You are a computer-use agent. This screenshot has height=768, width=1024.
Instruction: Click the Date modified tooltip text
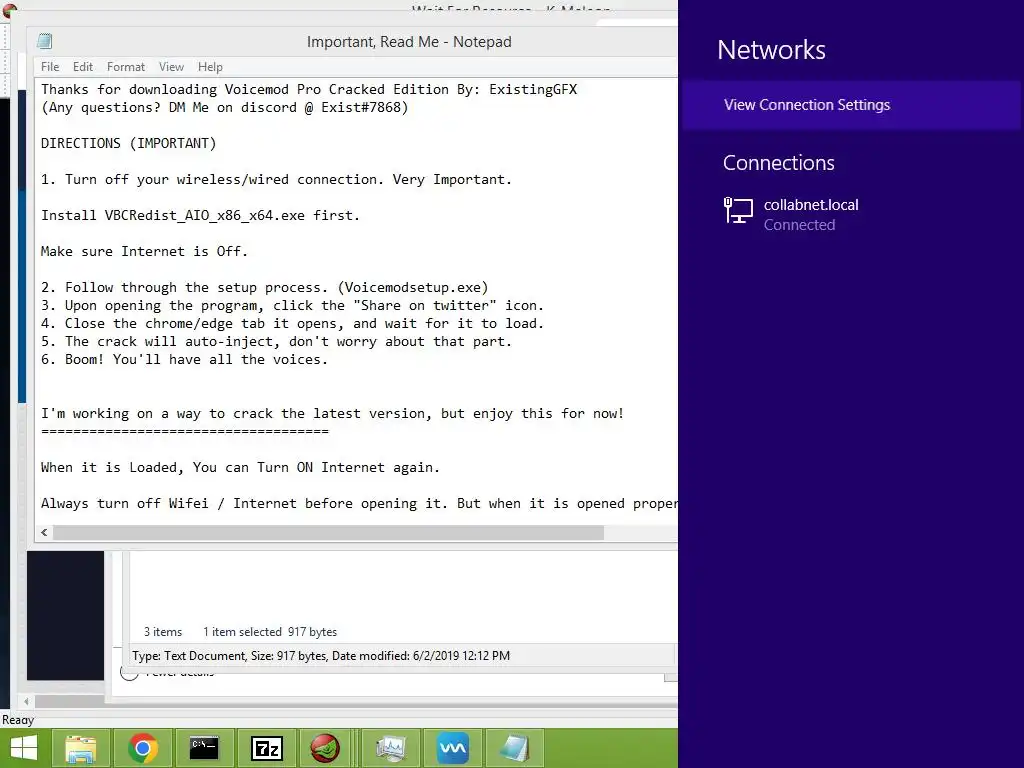321,656
